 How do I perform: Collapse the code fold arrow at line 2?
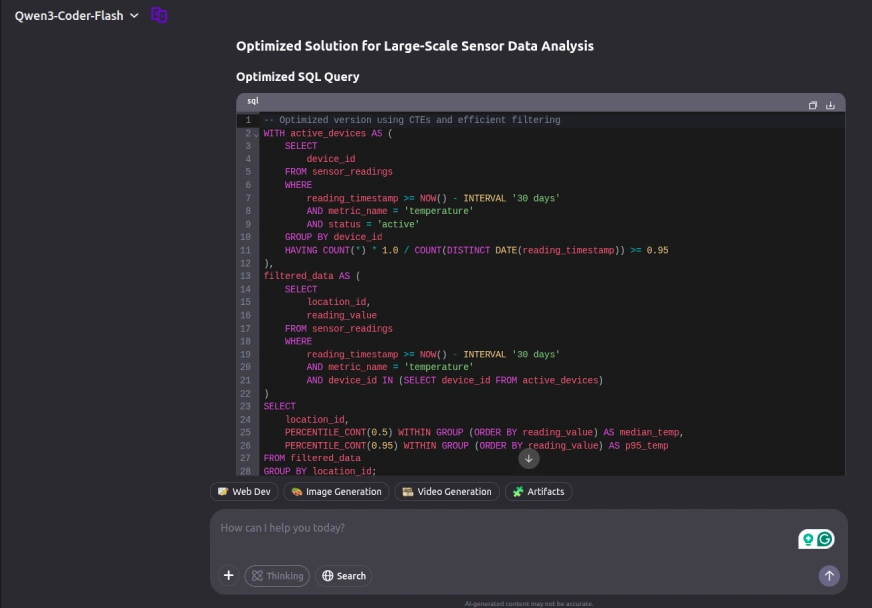tap(256, 134)
